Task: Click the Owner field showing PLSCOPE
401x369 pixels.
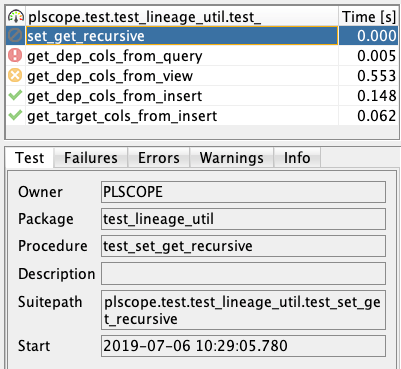Action: coord(243,192)
